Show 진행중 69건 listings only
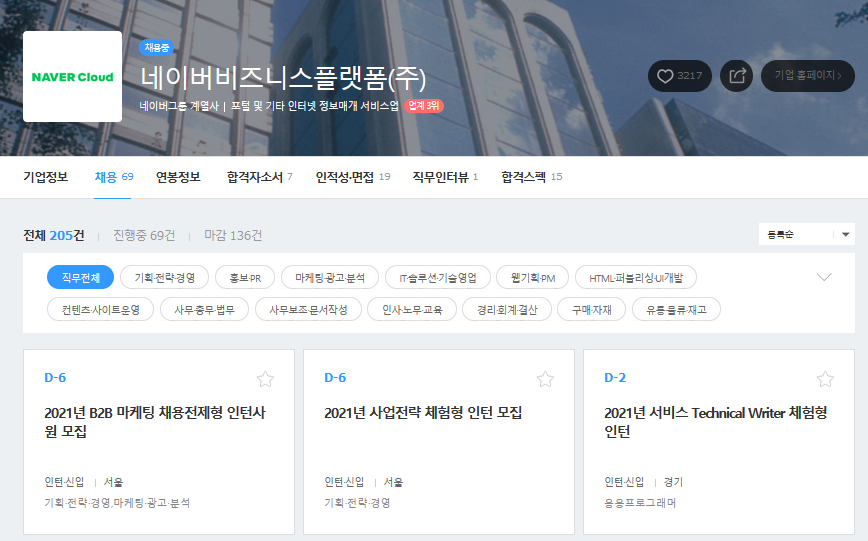Screen dimensions: 868x541 (144, 235)
